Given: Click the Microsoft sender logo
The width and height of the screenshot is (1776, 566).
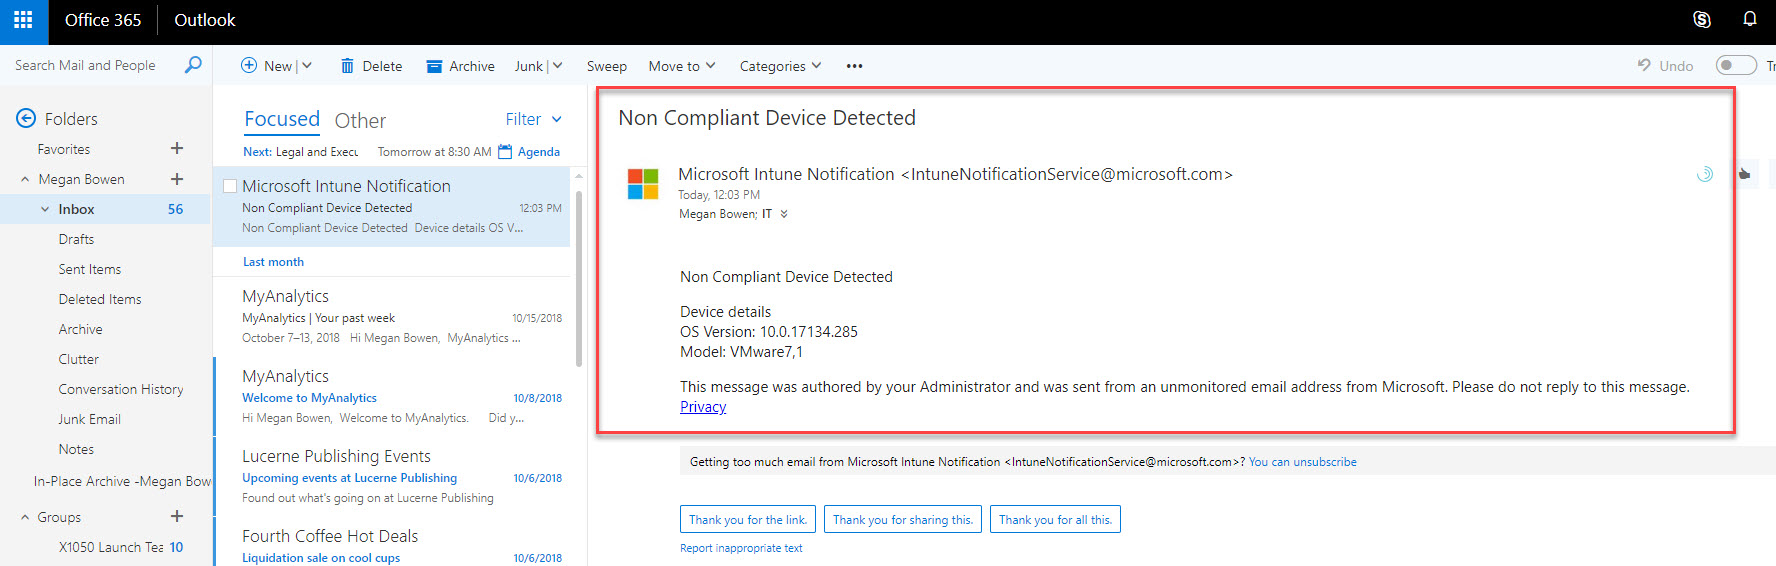Looking at the screenshot, I should [x=643, y=184].
